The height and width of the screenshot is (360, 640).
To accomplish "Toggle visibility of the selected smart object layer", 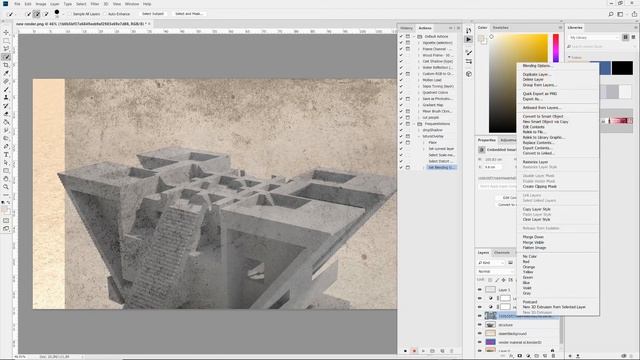I will pos(480,316).
